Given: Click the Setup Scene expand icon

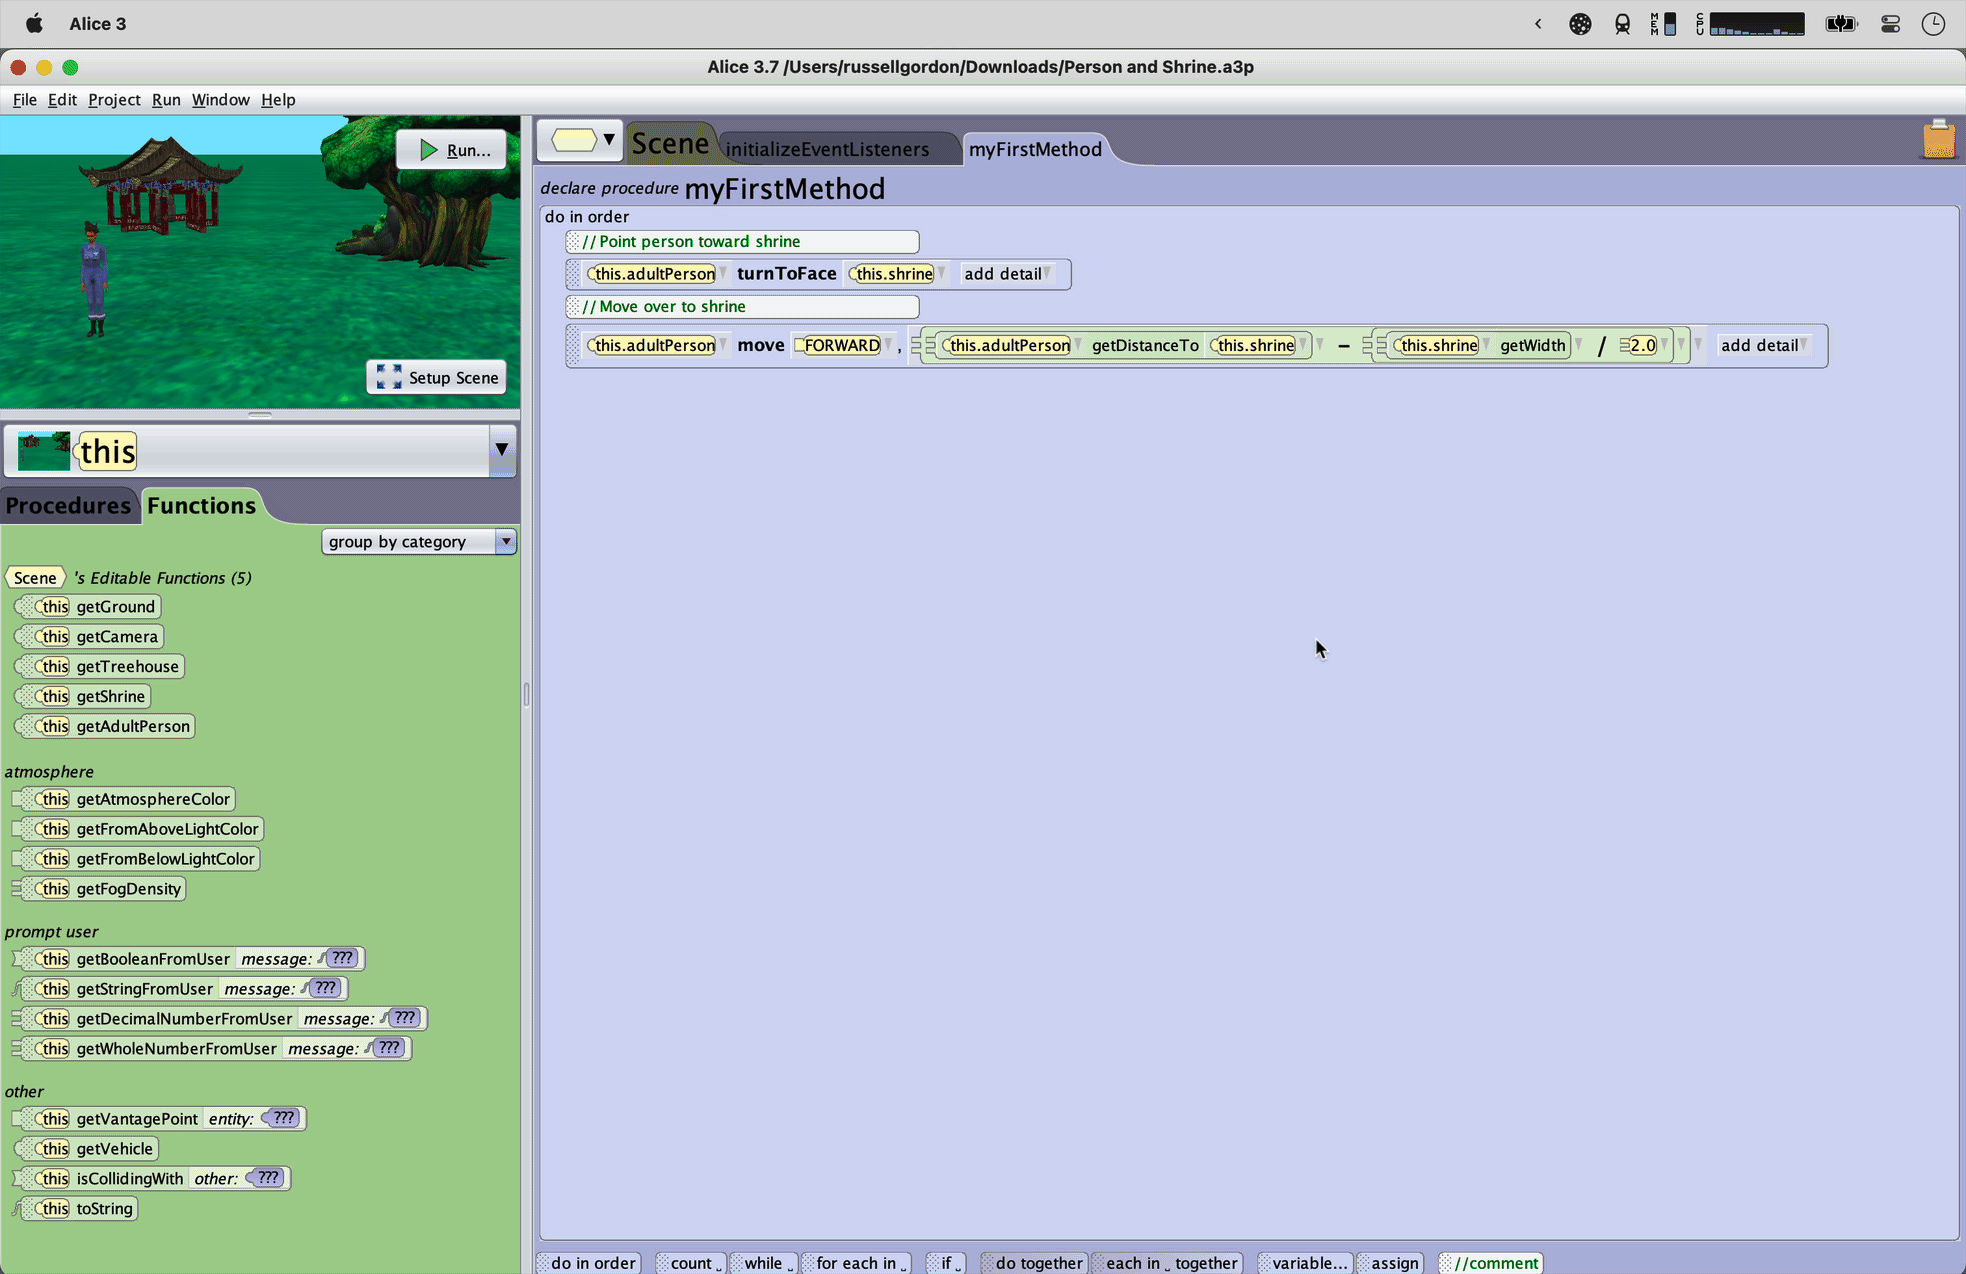Looking at the screenshot, I should [x=389, y=377].
